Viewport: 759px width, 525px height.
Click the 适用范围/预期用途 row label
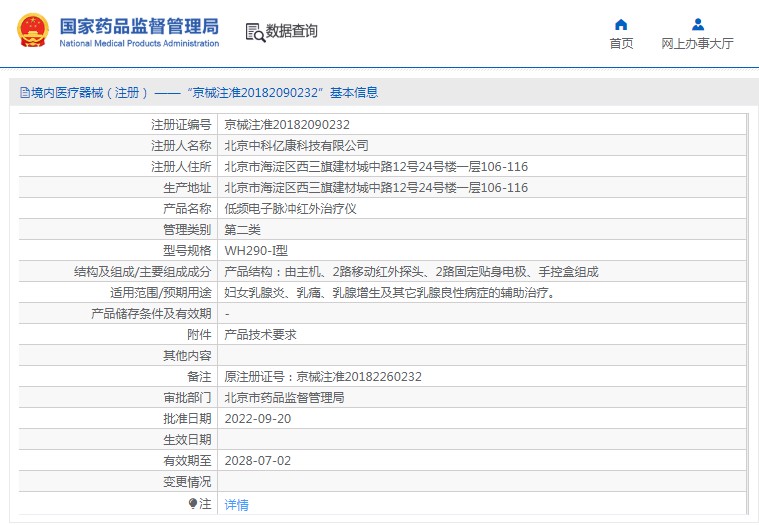pyautogui.click(x=161, y=293)
